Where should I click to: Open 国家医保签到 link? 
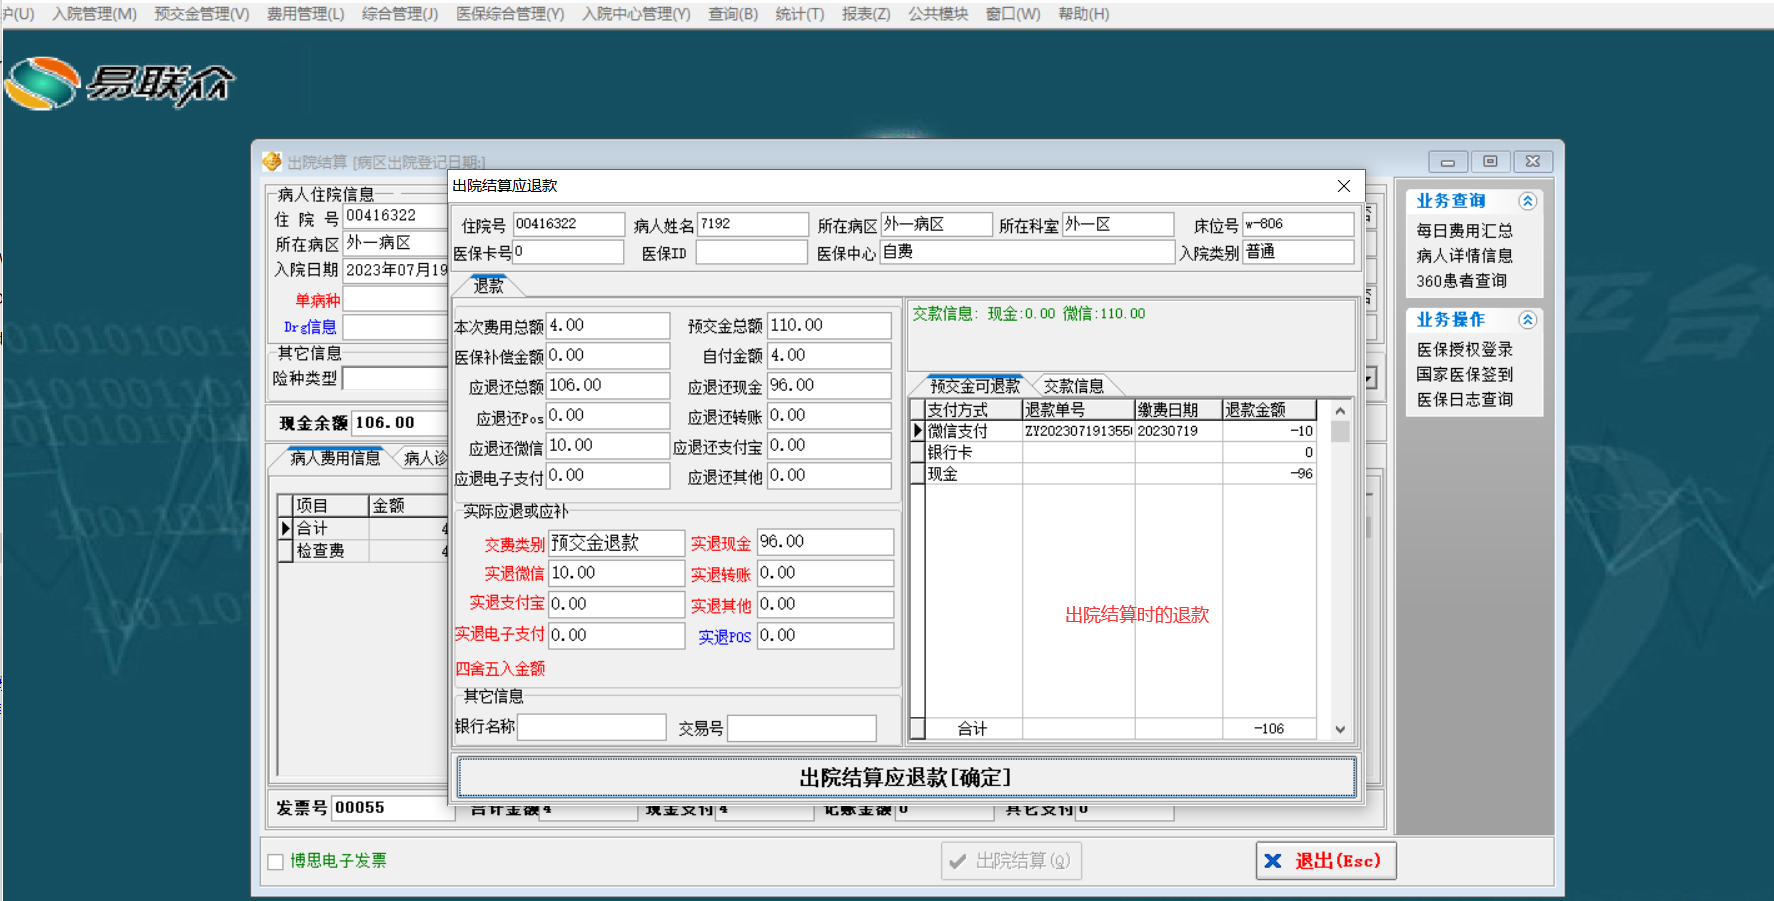coord(1464,375)
